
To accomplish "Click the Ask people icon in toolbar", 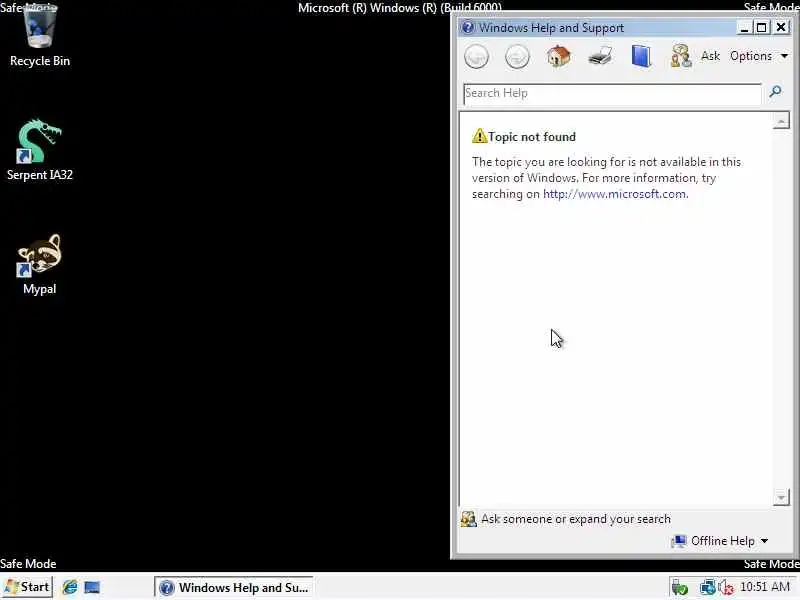I will pyautogui.click(x=681, y=56).
